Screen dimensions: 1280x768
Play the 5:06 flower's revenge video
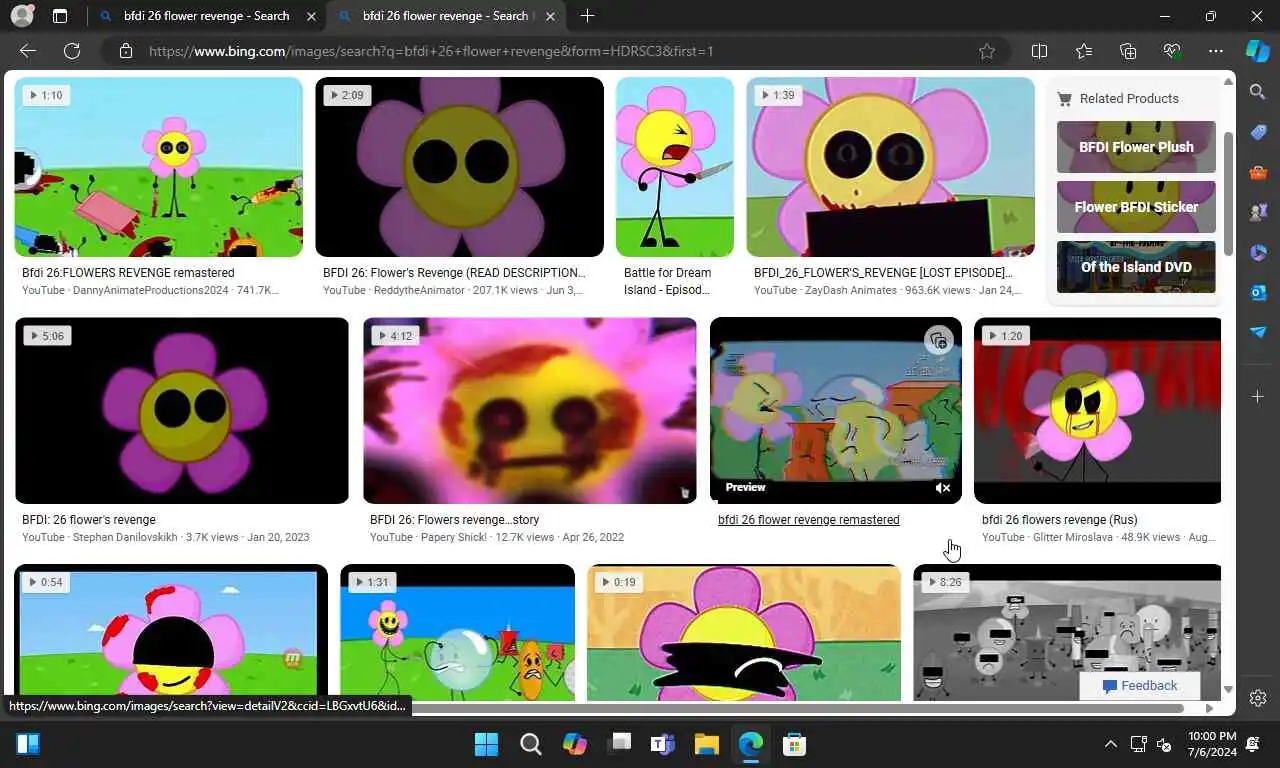pos(182,411)
